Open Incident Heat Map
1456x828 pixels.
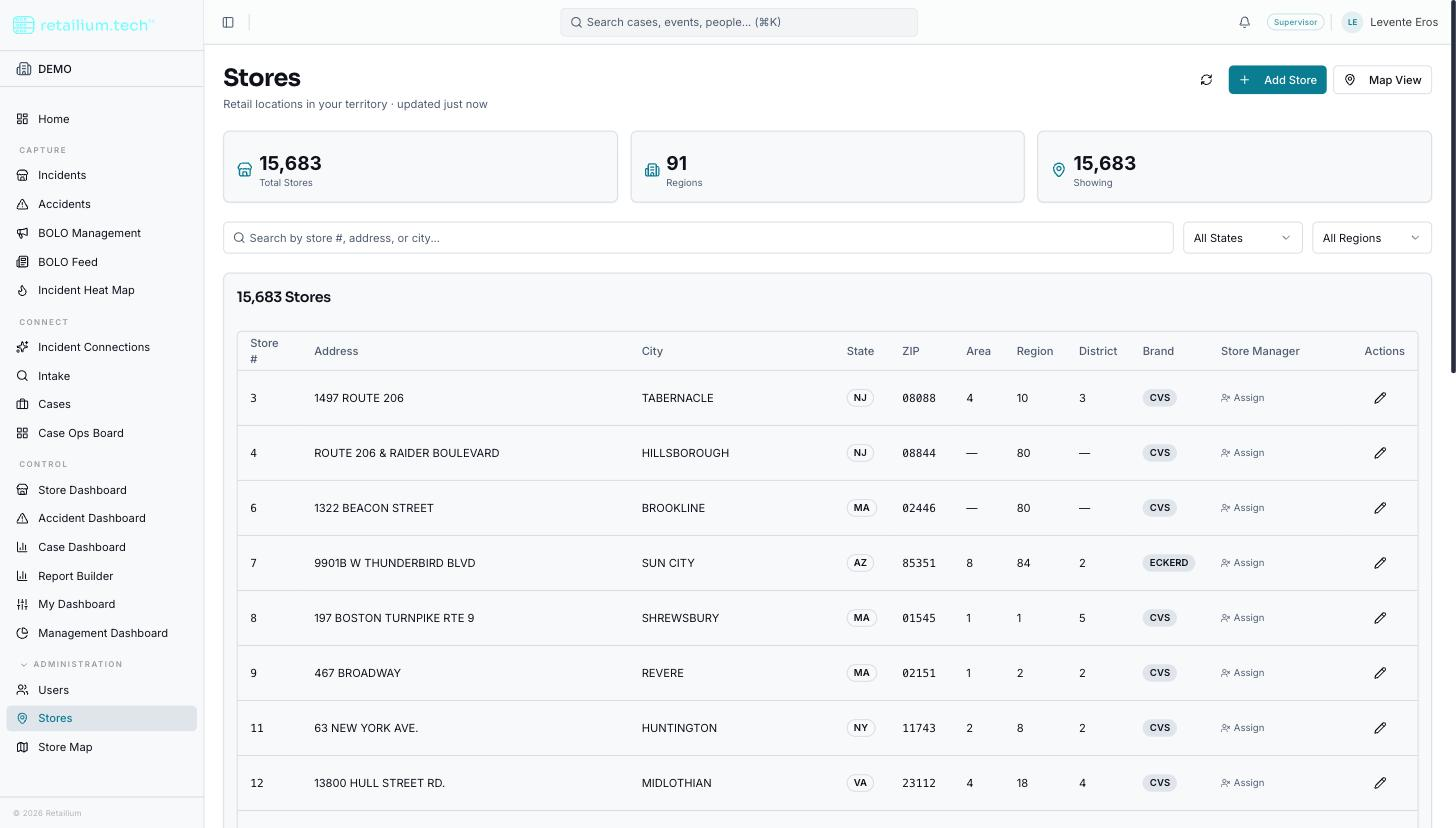point(101,290)
